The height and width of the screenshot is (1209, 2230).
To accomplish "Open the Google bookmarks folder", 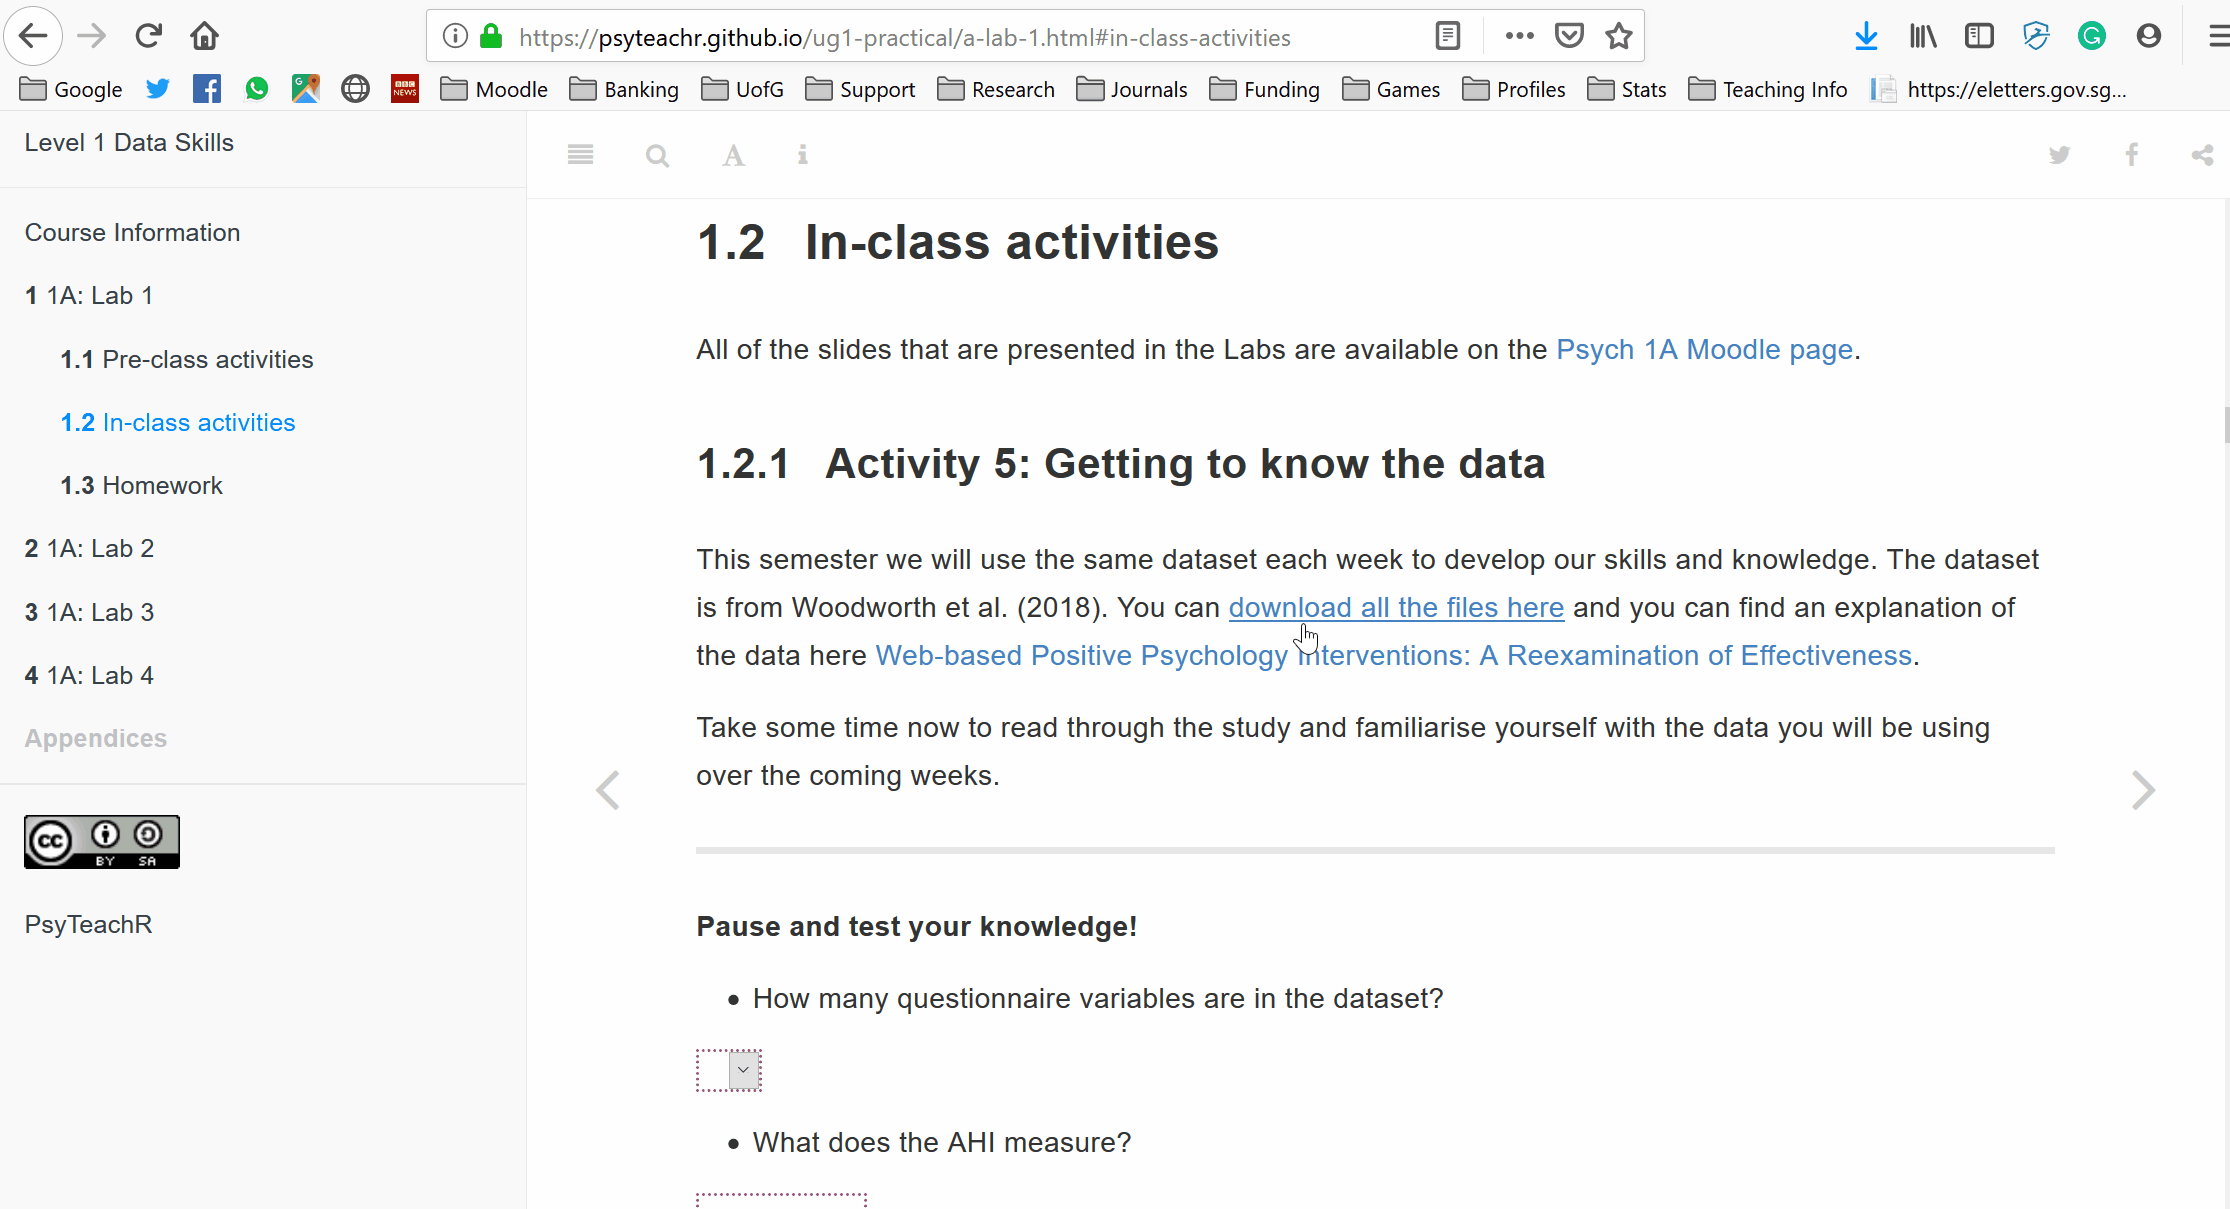I will point(71,89).
